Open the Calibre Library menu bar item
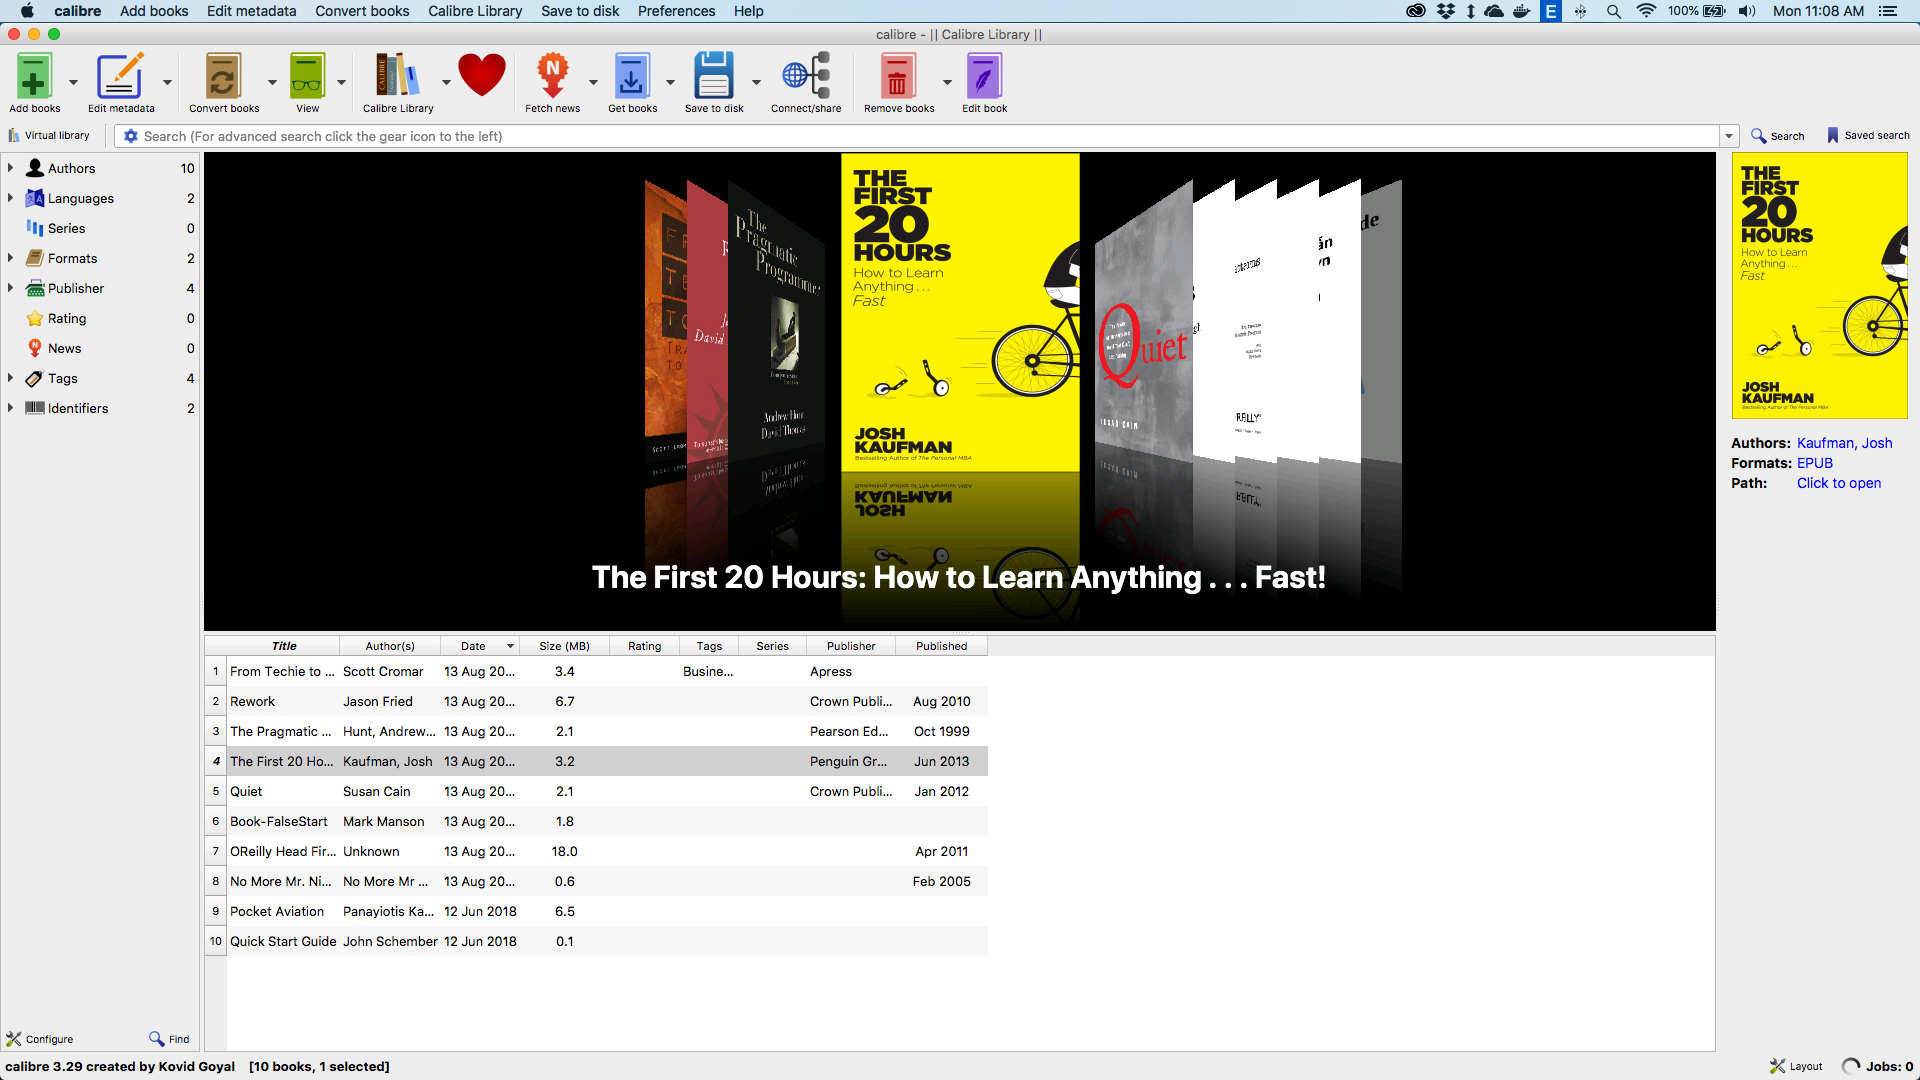Viewport: 1920px width, 1080px height. point(475,11)
